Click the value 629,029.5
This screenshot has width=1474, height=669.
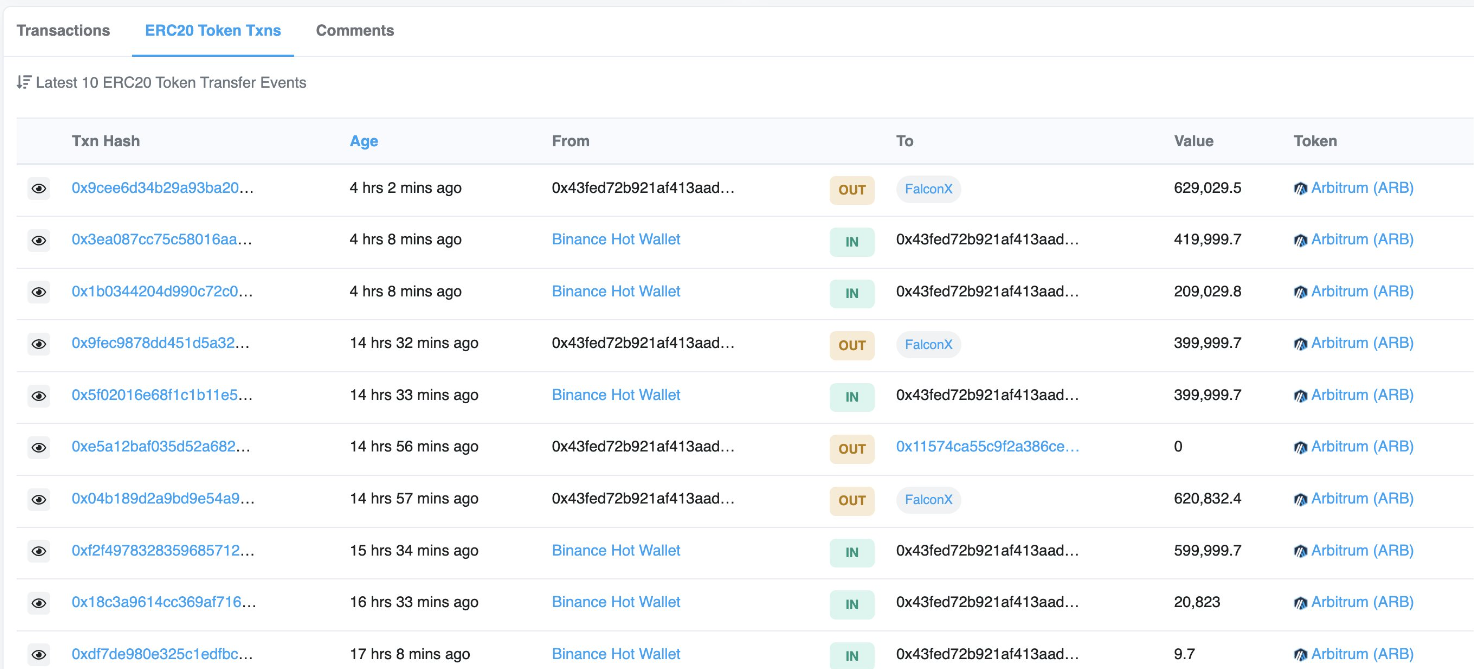click(1208, 188)
